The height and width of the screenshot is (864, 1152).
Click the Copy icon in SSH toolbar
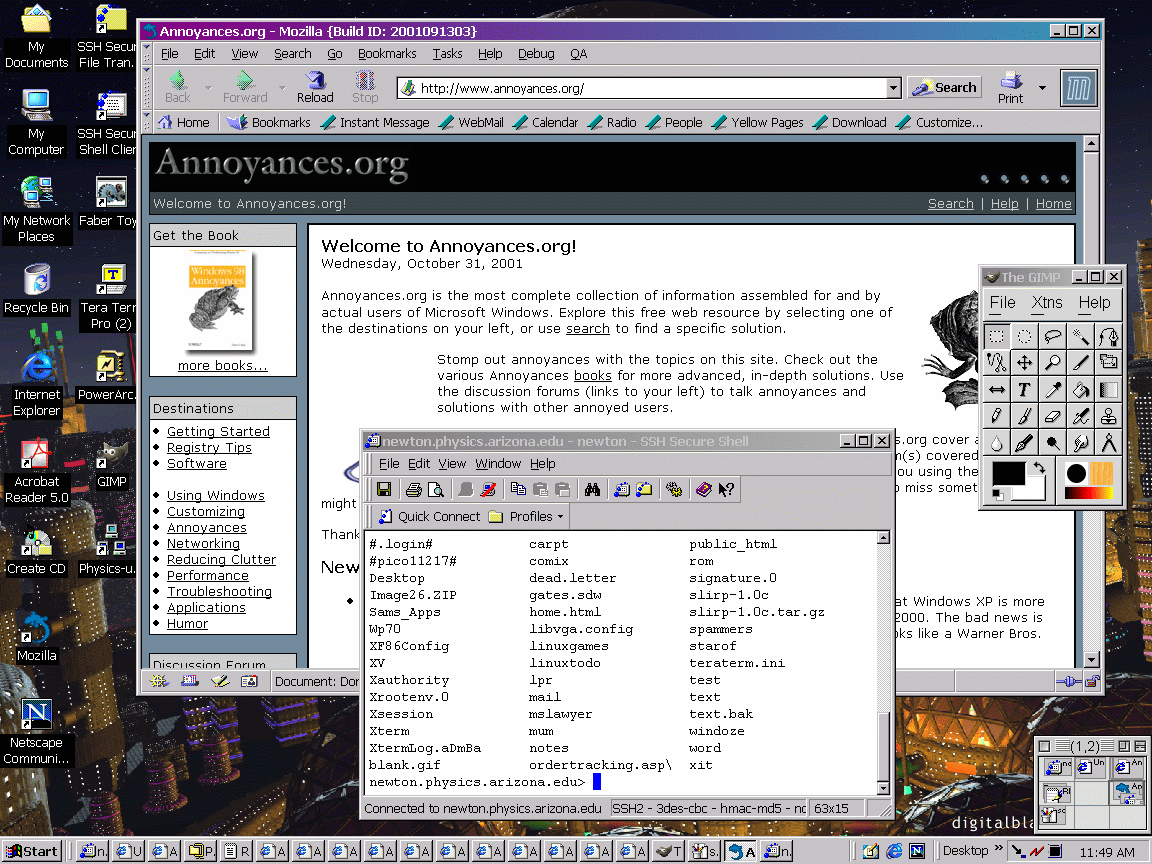(518, 489)
